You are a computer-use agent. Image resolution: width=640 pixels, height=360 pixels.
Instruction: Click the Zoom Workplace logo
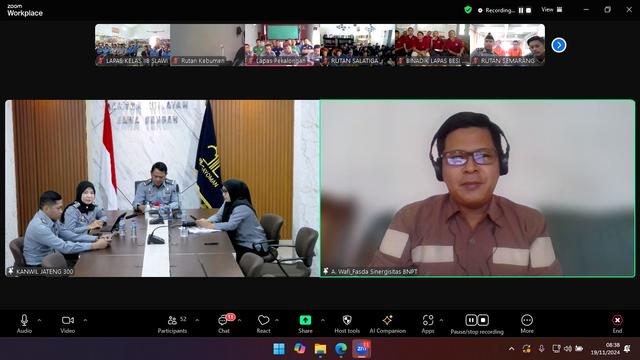[x=24, y=10]
